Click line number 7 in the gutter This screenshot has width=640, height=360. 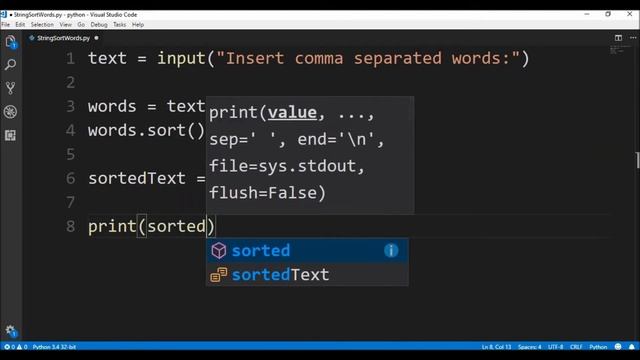coord(71,202)
